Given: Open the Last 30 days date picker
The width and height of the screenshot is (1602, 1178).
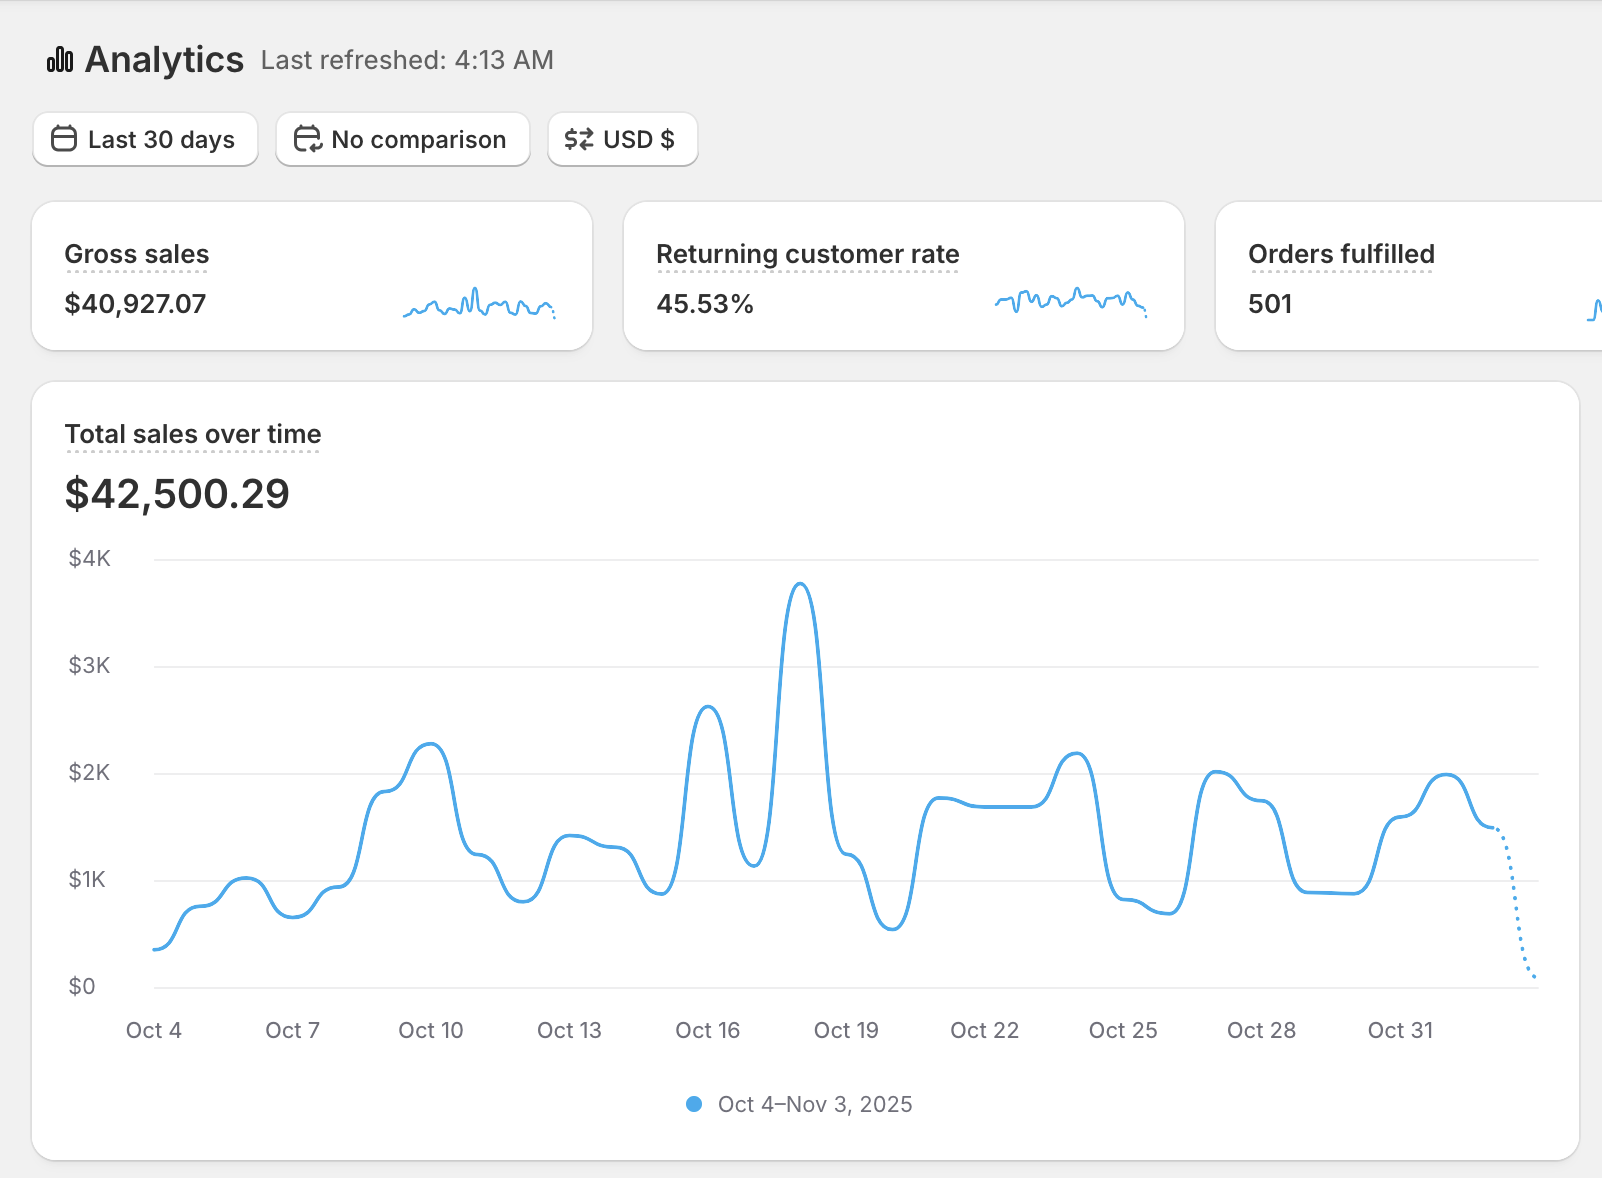Looking at the screenshot, I should point(145,139).
